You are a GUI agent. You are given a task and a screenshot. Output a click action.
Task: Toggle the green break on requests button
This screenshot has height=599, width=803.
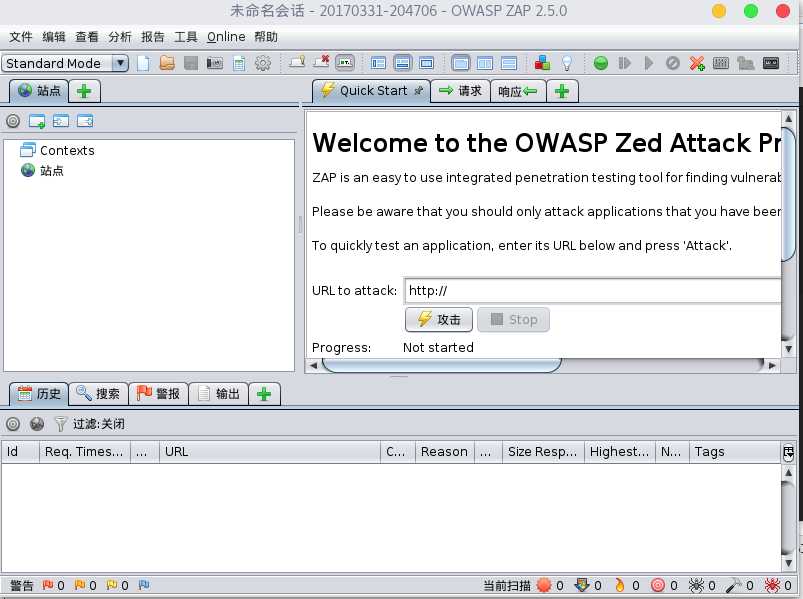[601, 63]
